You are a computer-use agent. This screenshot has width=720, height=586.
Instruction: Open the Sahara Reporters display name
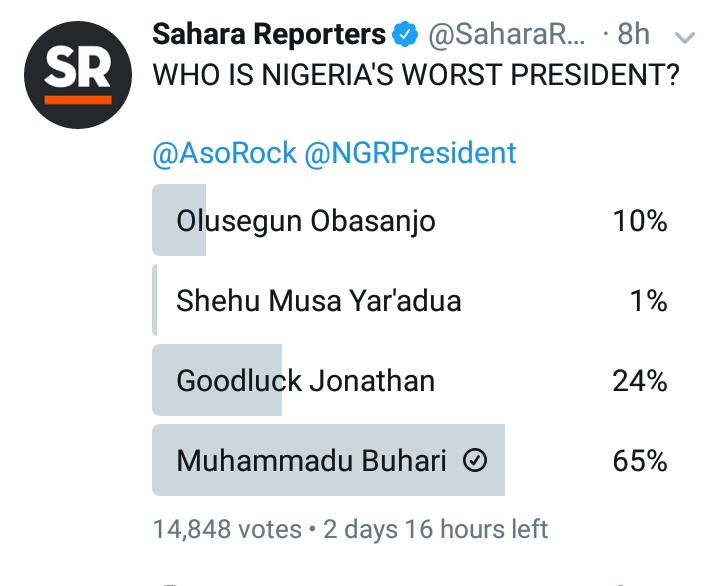(x=268, y=35)
